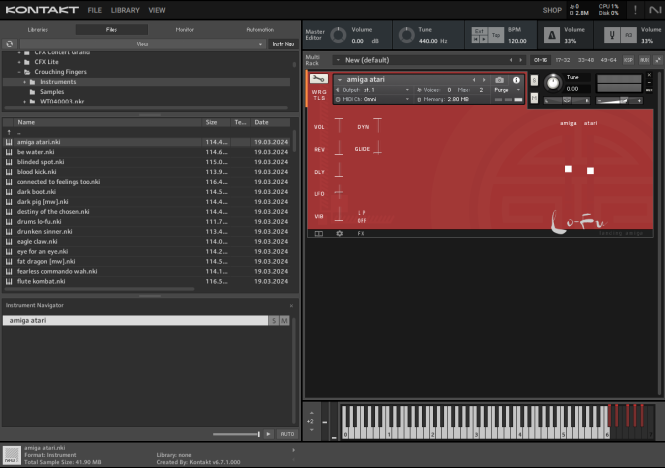665x468 pixels.
Task: Click the metronome icon
Action: pos(552,35)
